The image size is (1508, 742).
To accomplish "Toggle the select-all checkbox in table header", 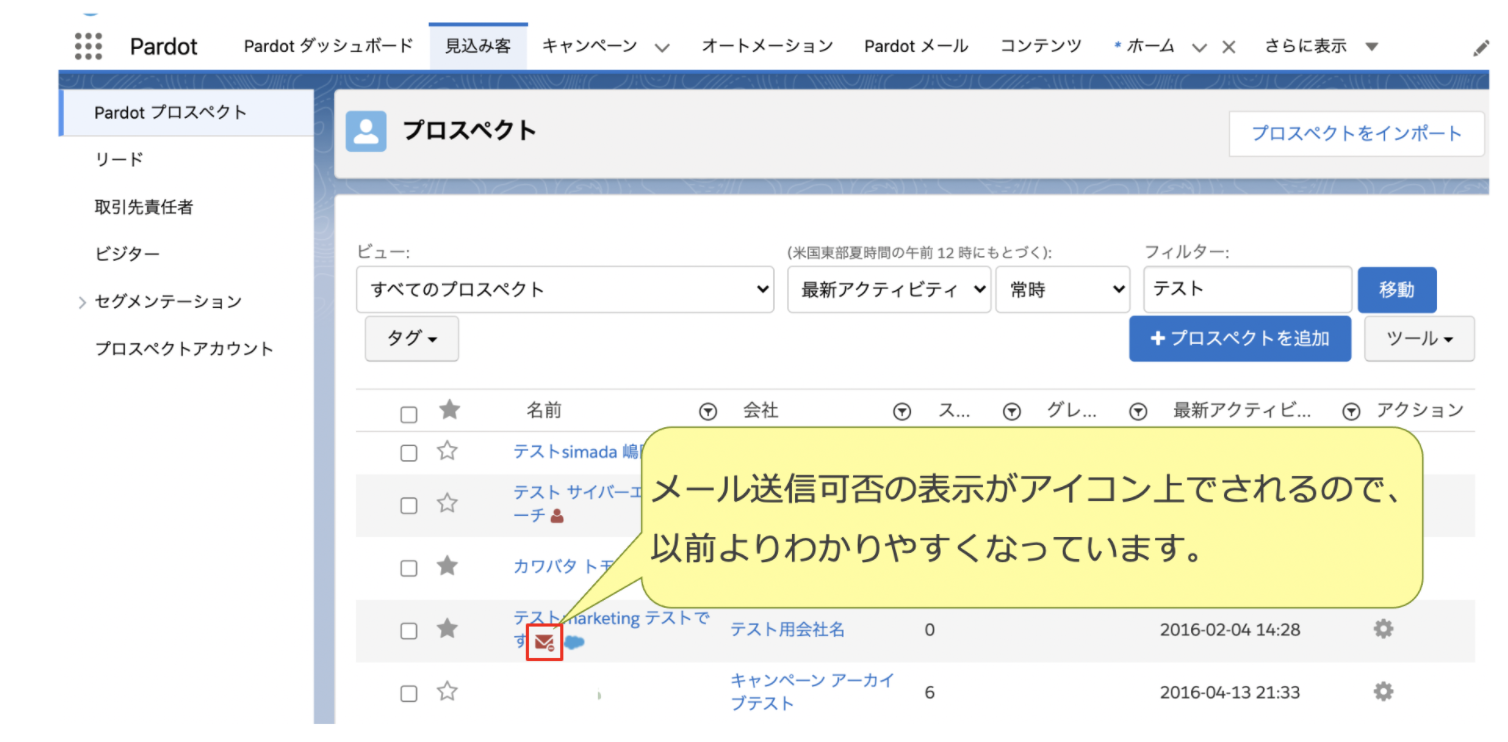I will (x=408, y=414).
